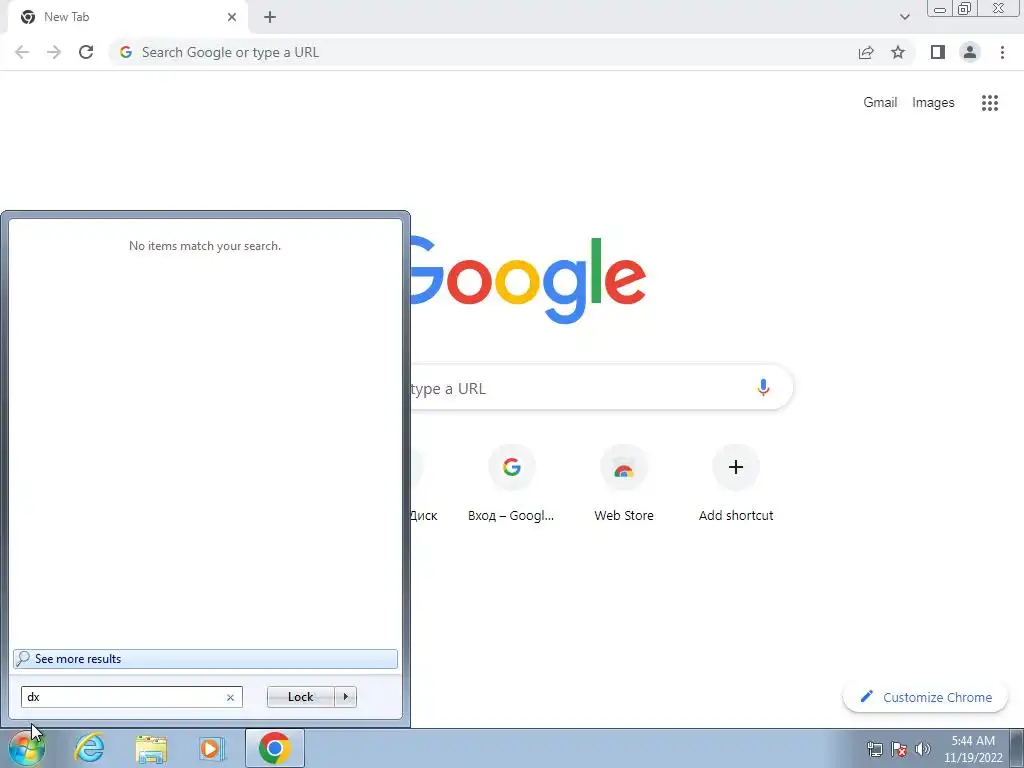Open the Вход – Google shortcut

tap(511, 484)
